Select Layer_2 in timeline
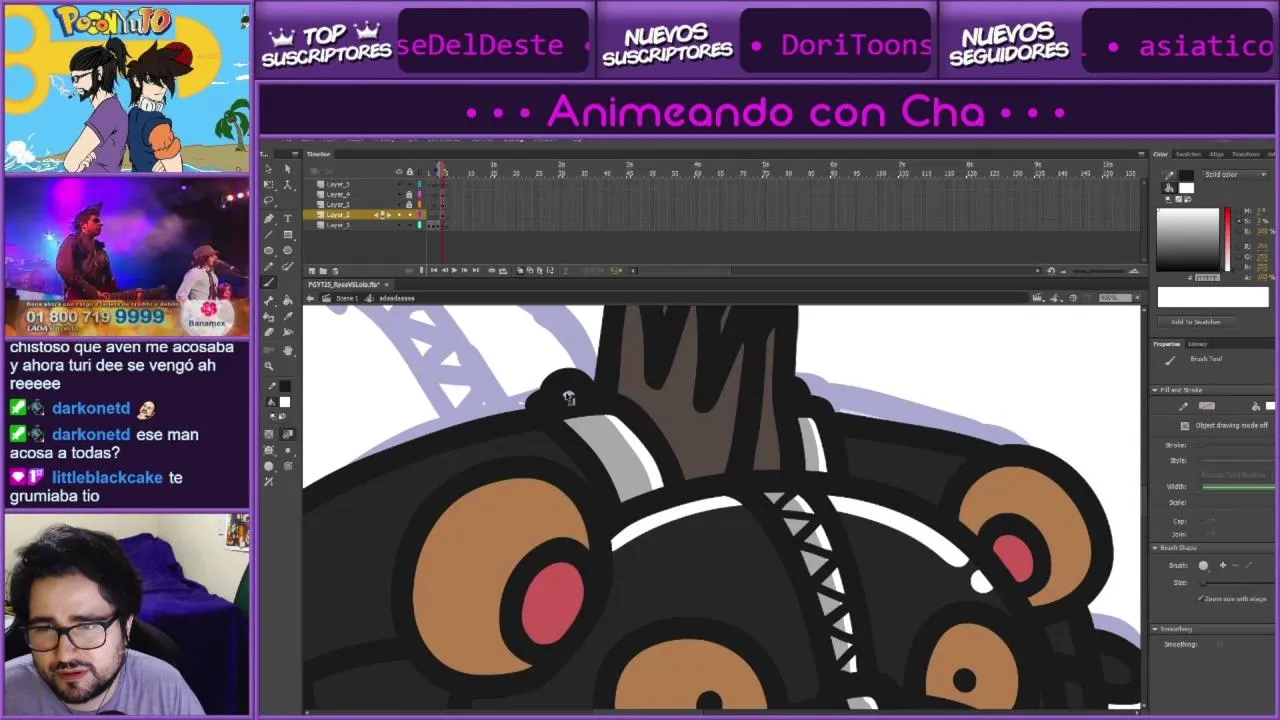Viewport: 1280px width, 720px height. [x=338, y=214]
